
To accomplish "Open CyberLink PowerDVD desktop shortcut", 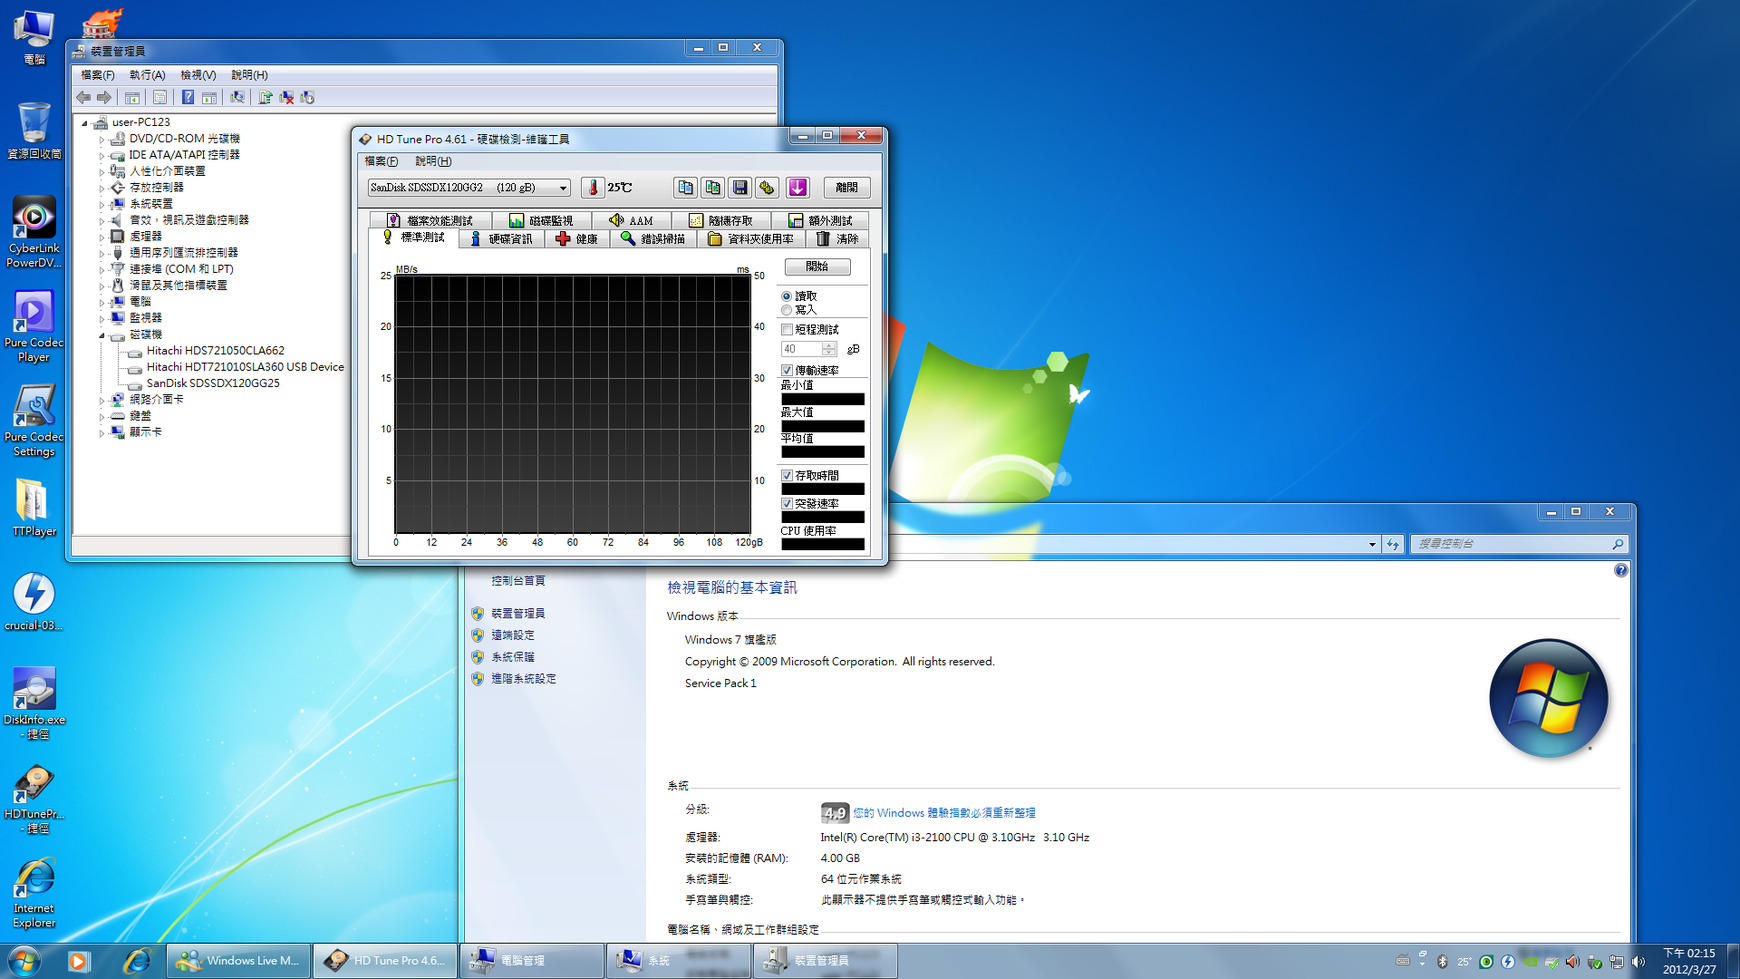I will [34, 233].
